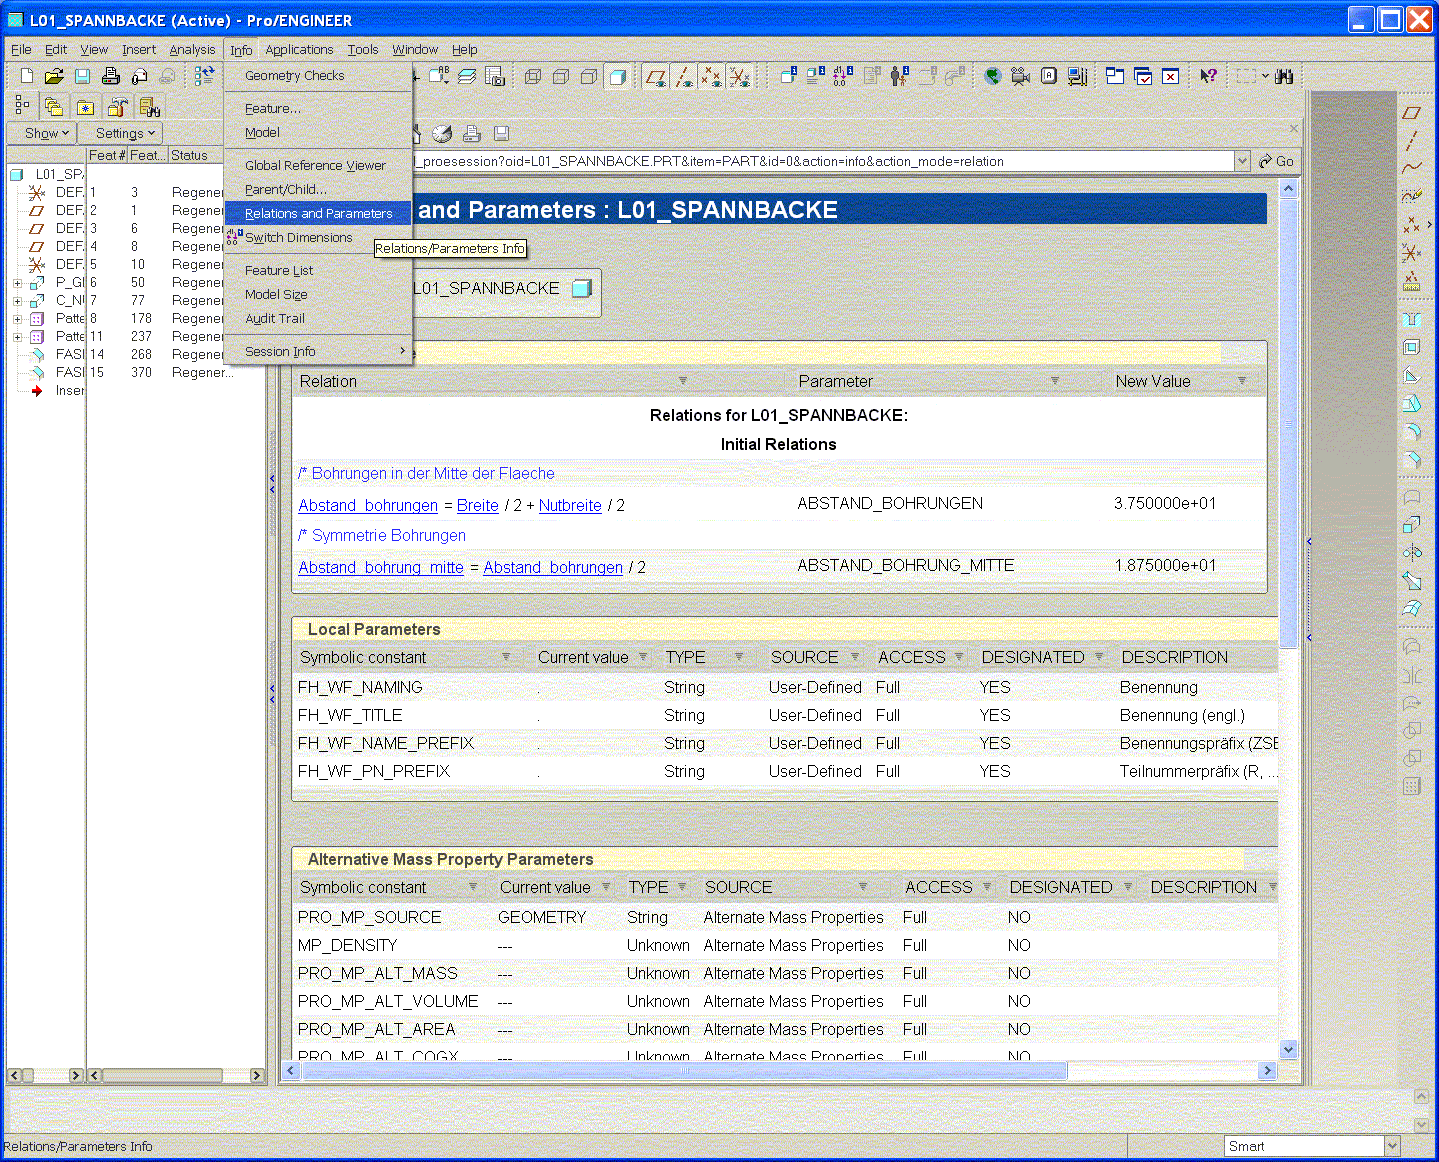Screen dimensions: 1439x1162
Task: Open the New Value column filter dropdown
Action: [x=1242, y=381]
